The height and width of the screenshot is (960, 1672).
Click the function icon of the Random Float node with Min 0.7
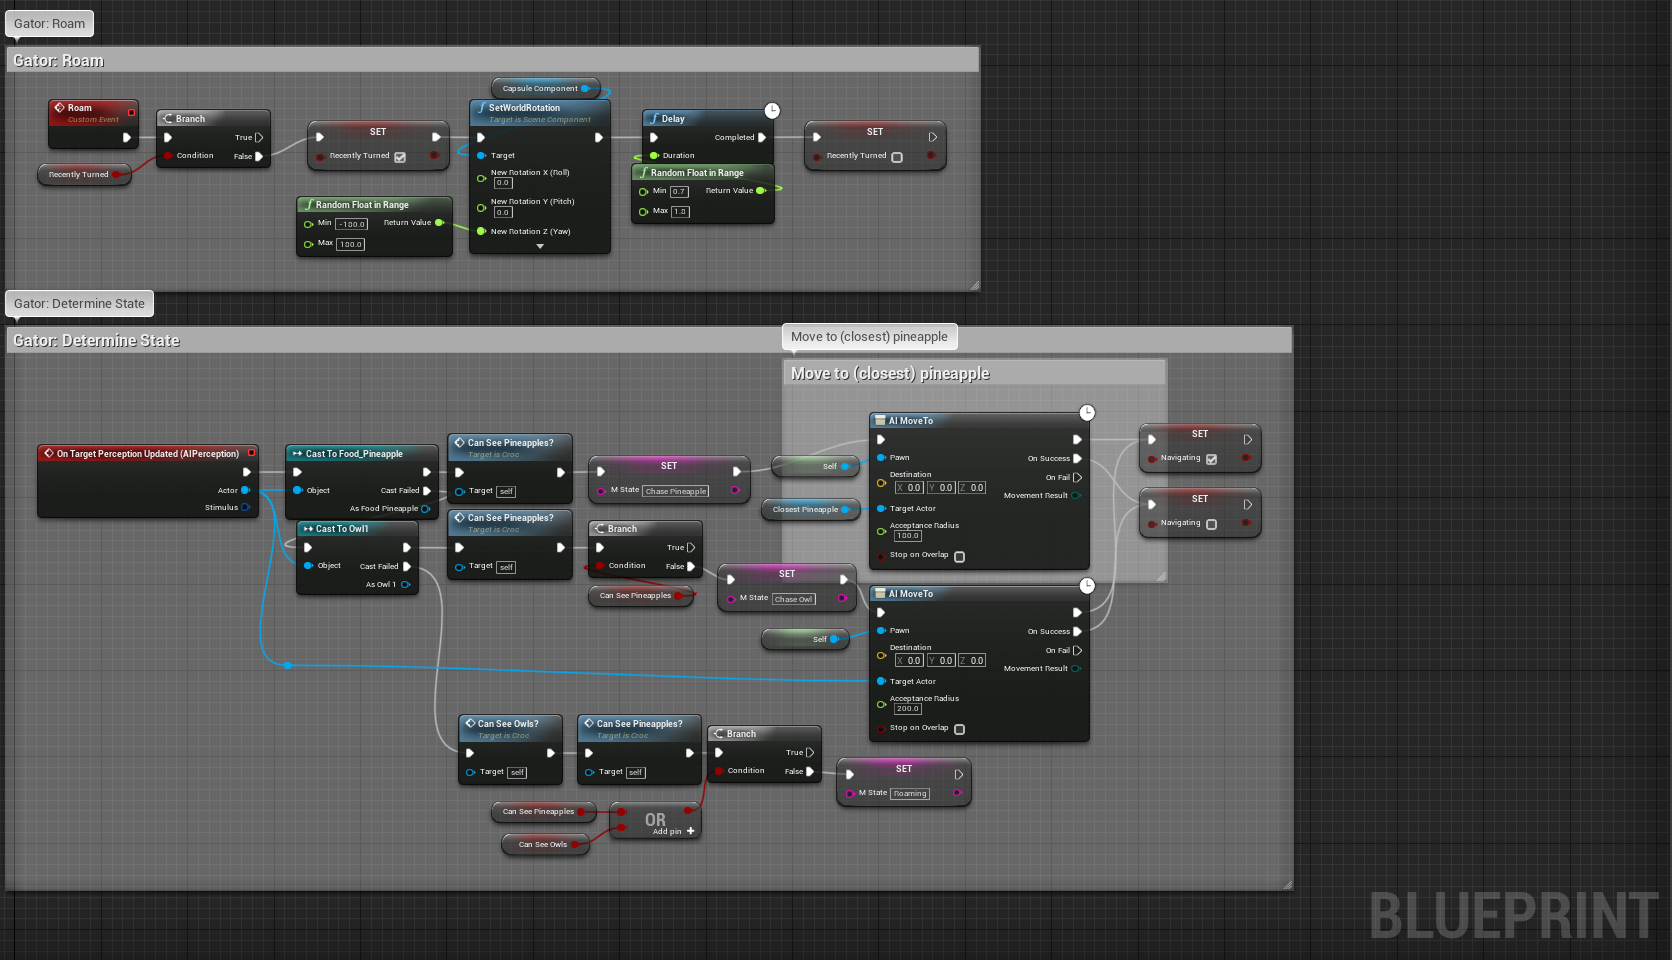tap(643, 172)
